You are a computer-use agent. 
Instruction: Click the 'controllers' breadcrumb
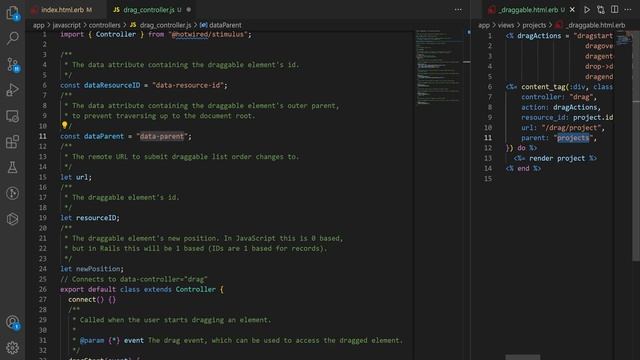[104, 25]
